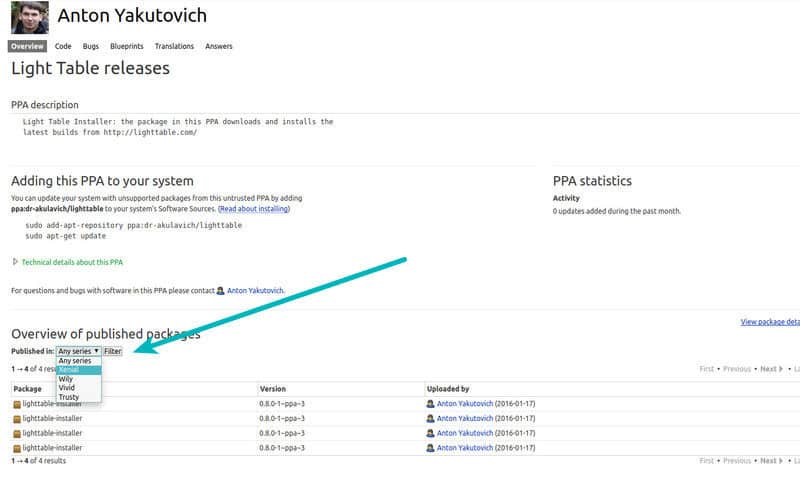Viewport: 800px width, 481px height.
Task: Open the Bugs tab
Action: tap(91, 46)
